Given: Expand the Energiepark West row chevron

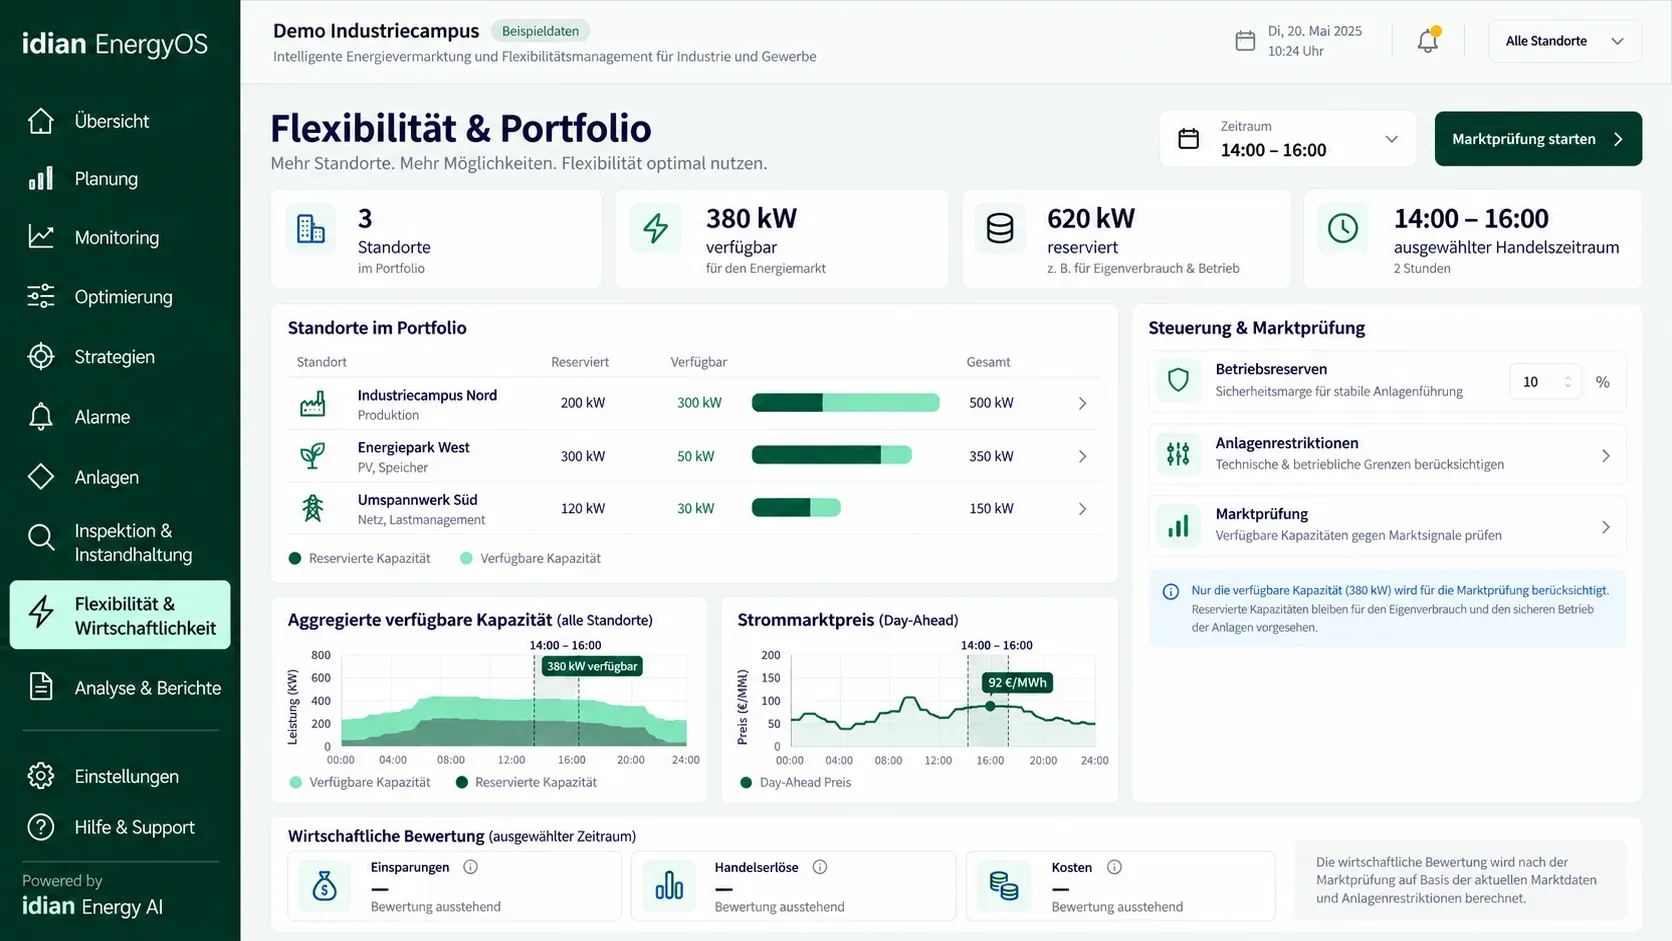Looking at the screenshot, I should tap(1082, 456).
